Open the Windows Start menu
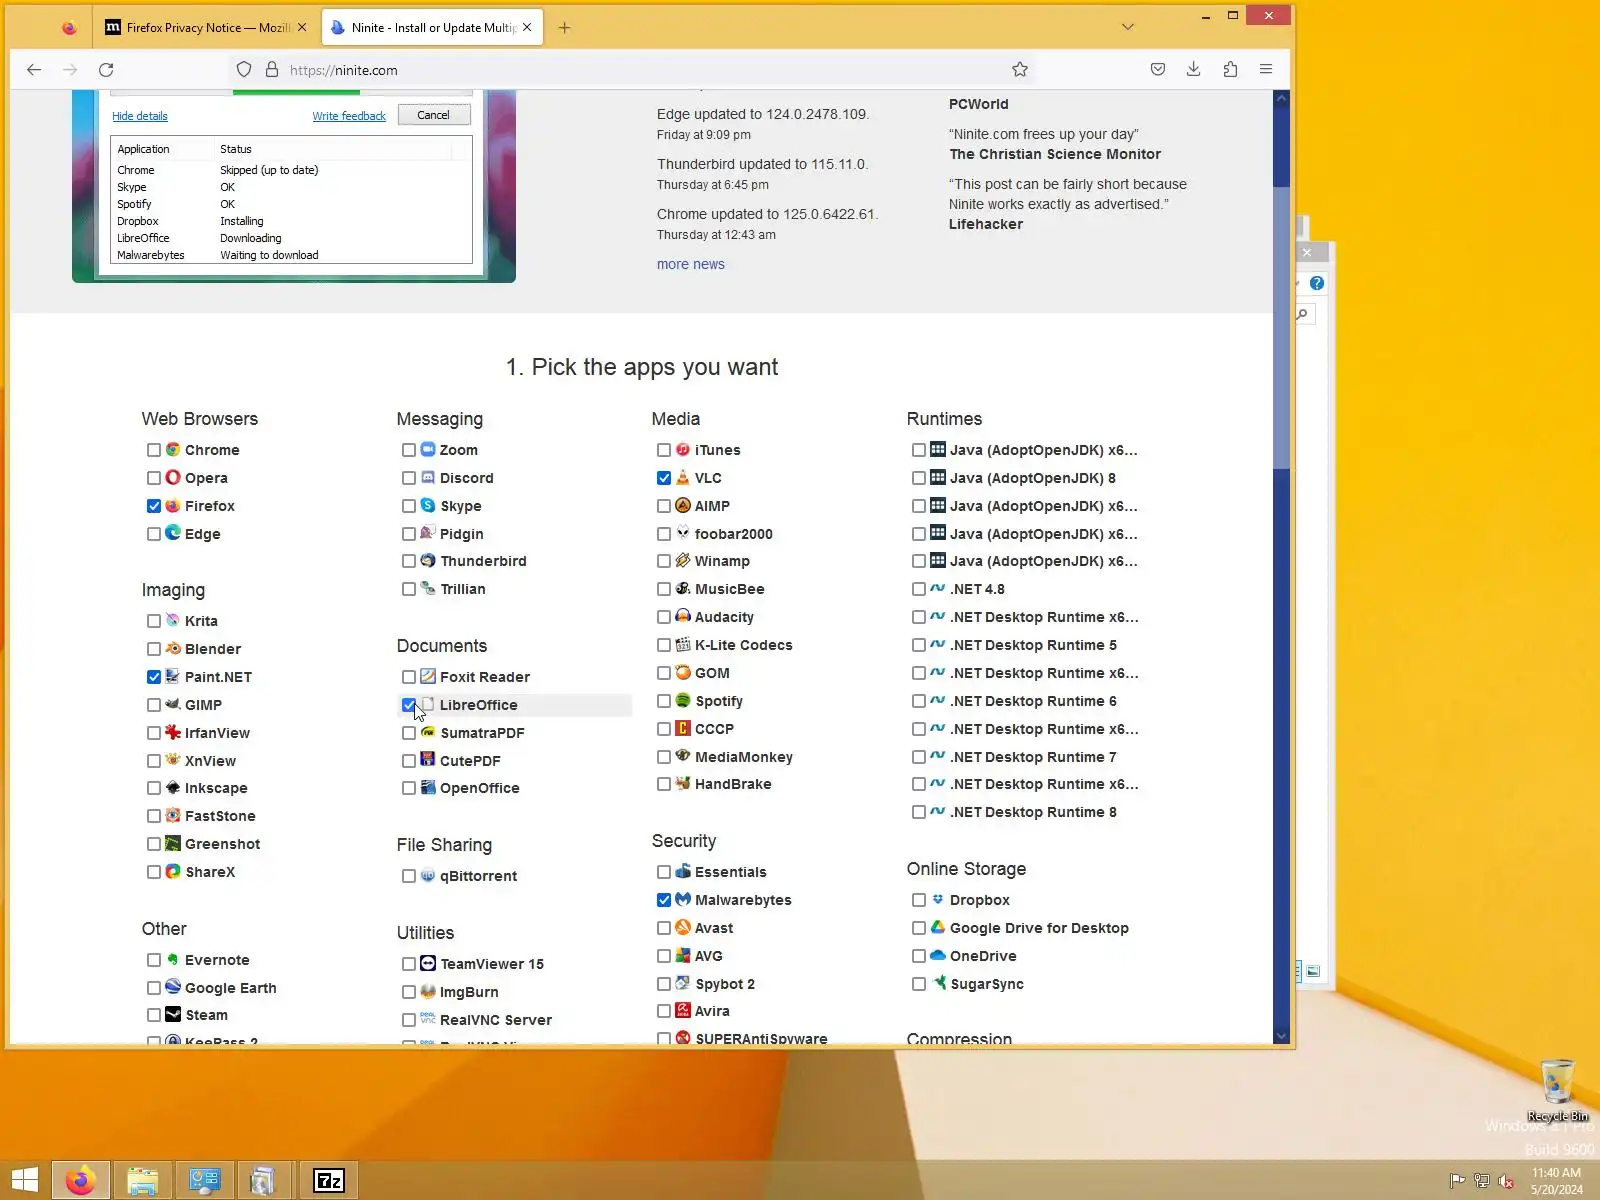Screen dimensions: 1600x1200 [x=24, y=1181]
